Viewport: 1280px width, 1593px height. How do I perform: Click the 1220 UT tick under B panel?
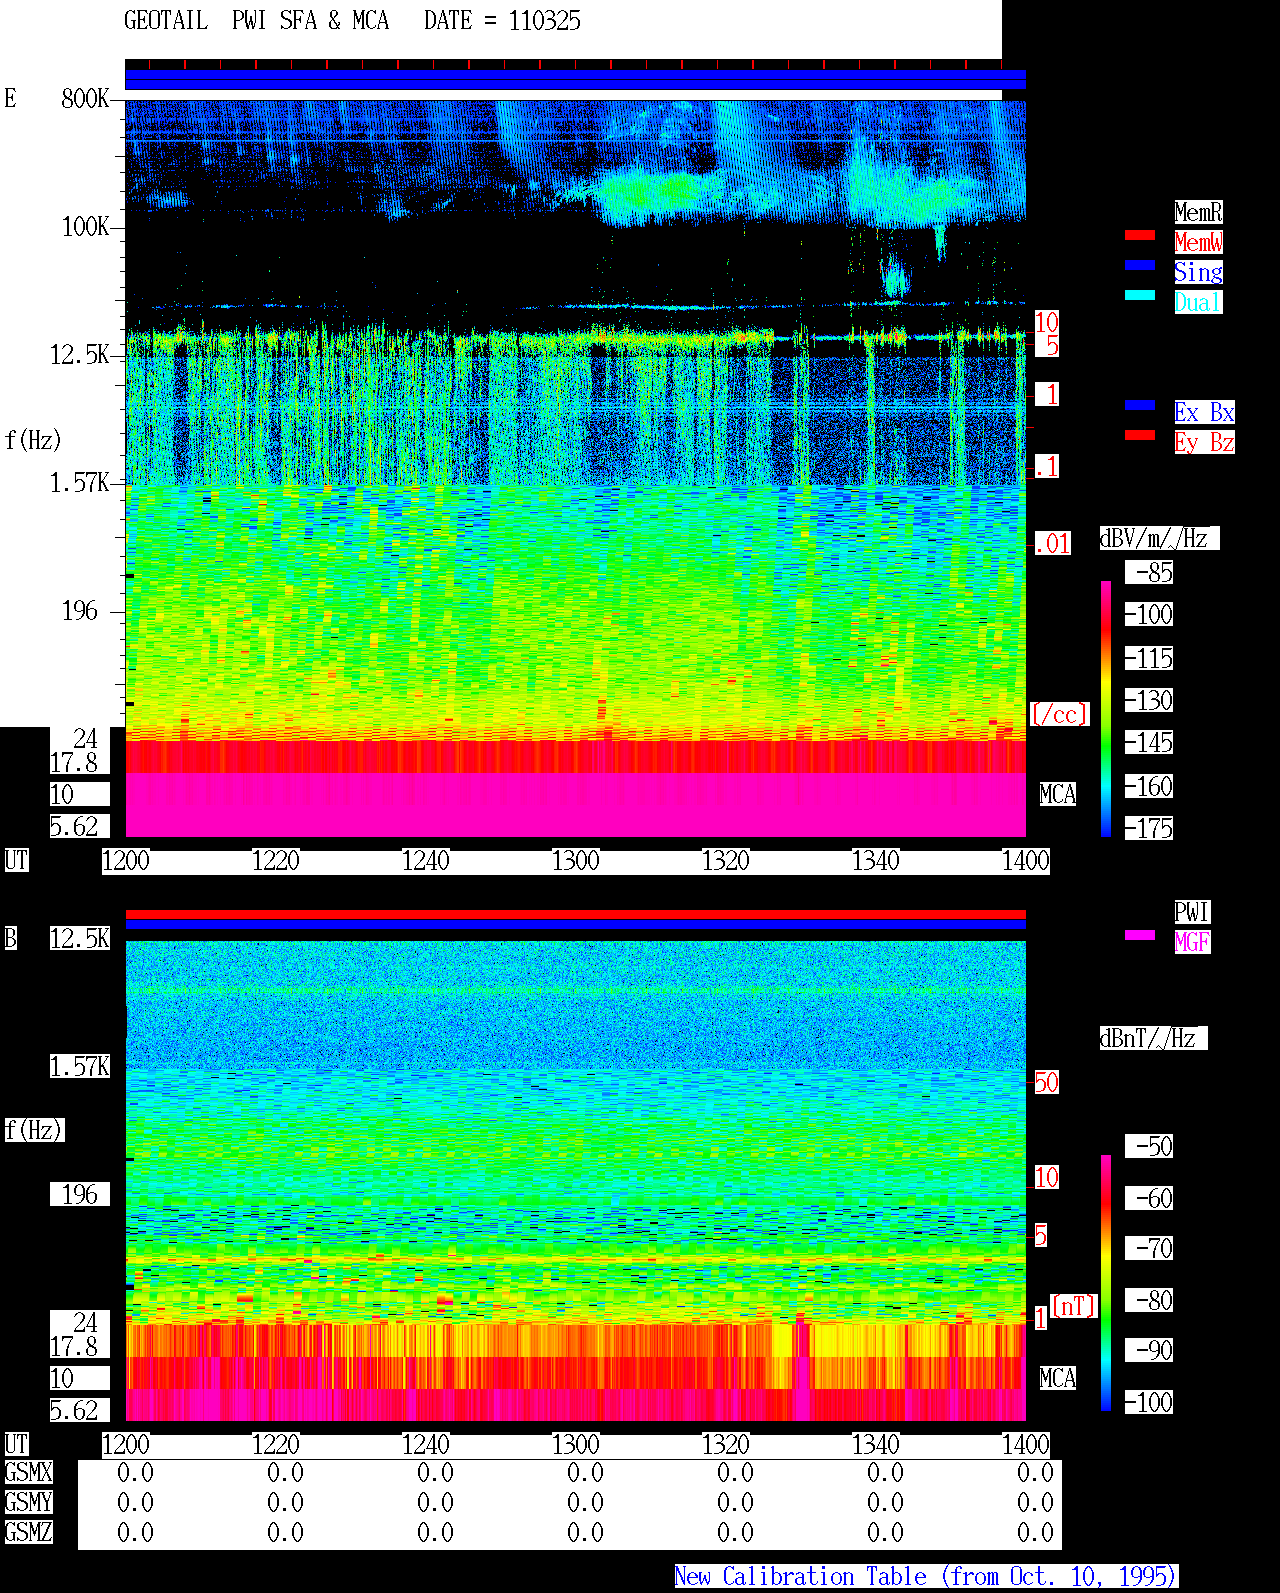[276, 1444]
